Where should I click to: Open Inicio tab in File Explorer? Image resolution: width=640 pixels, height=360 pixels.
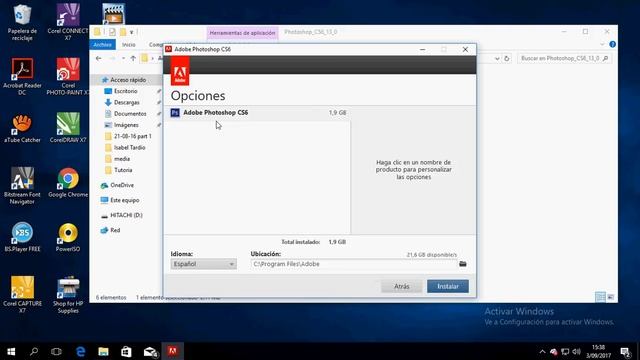(x=129, y=44)
